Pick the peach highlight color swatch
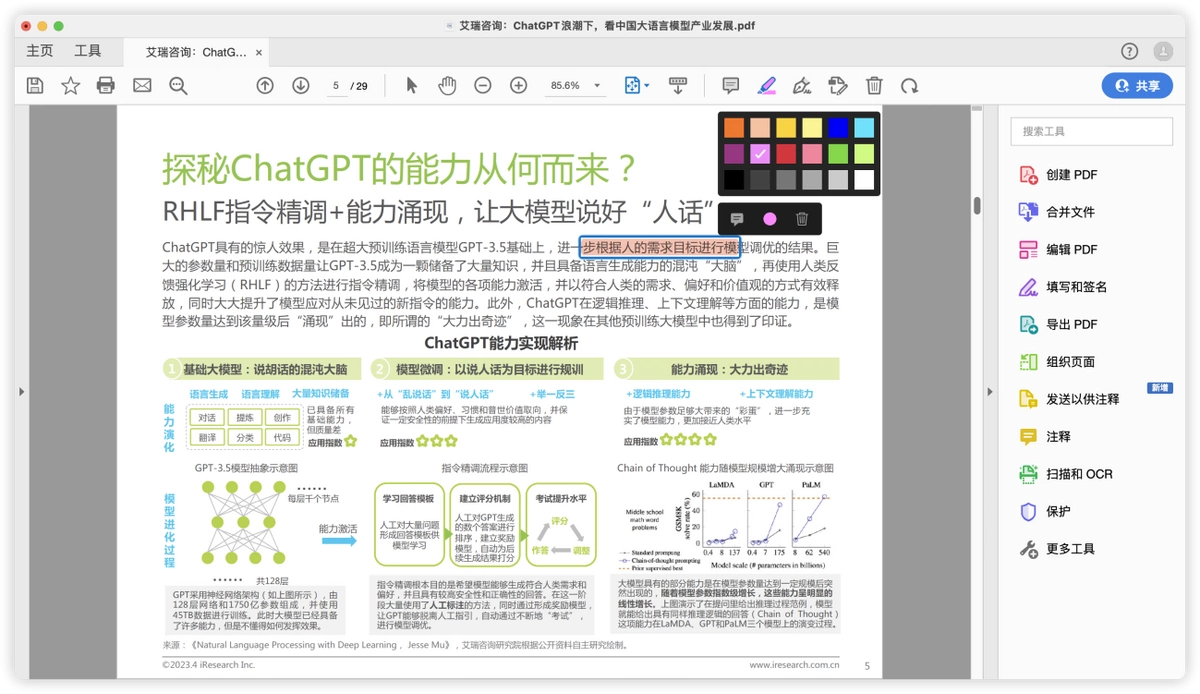Screen dimensions: 1200x694 tap(760, 127)
